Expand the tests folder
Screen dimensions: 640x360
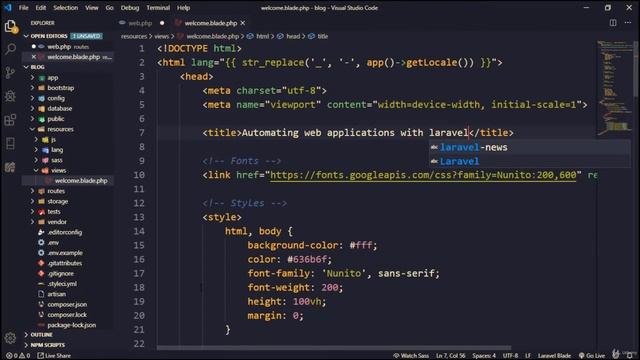(54, 212)
